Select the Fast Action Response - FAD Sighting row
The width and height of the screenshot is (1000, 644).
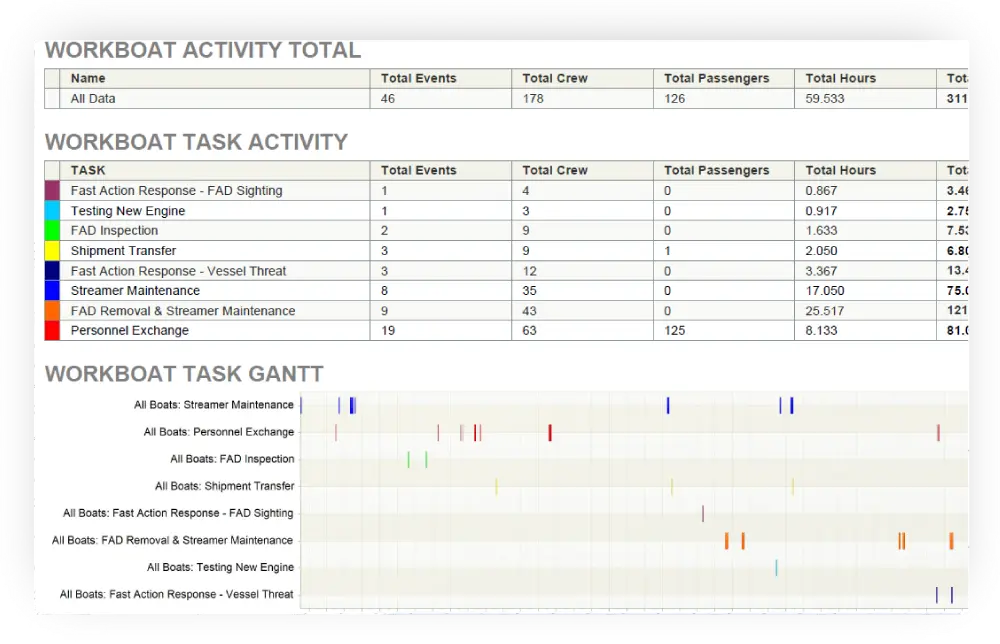tap(506, 191)
